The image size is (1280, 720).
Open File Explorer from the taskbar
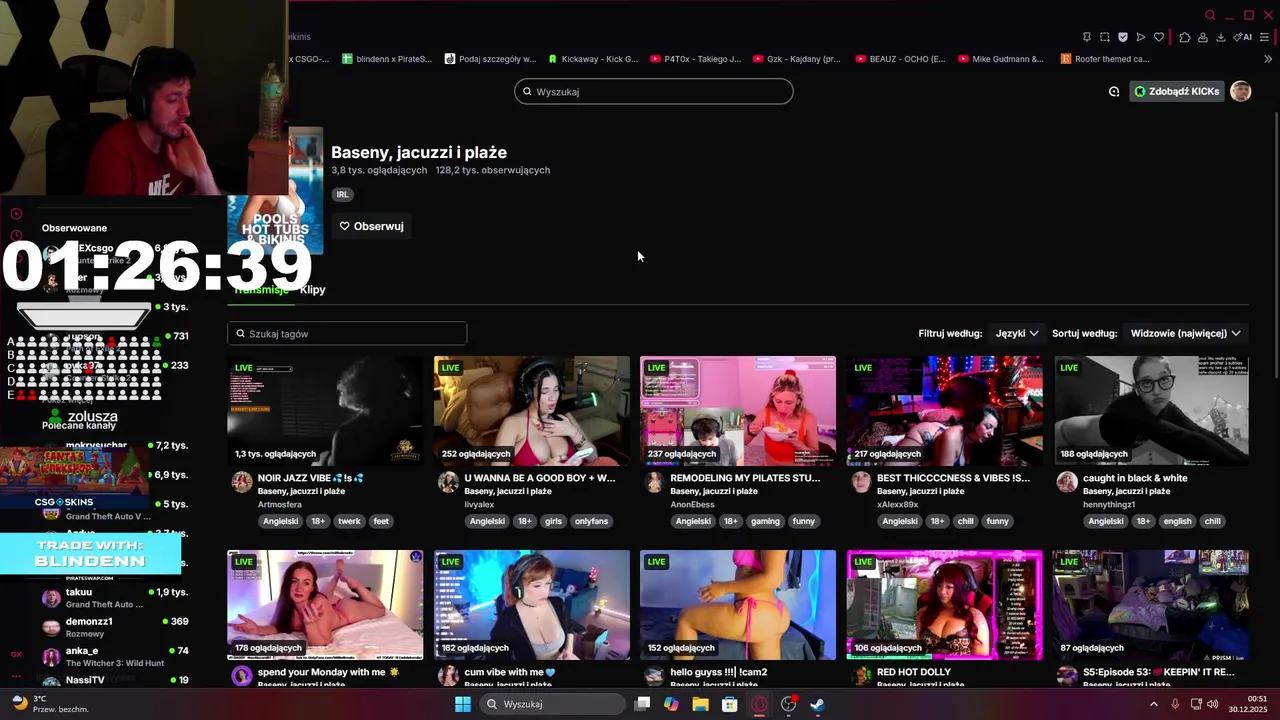[701, 704]
